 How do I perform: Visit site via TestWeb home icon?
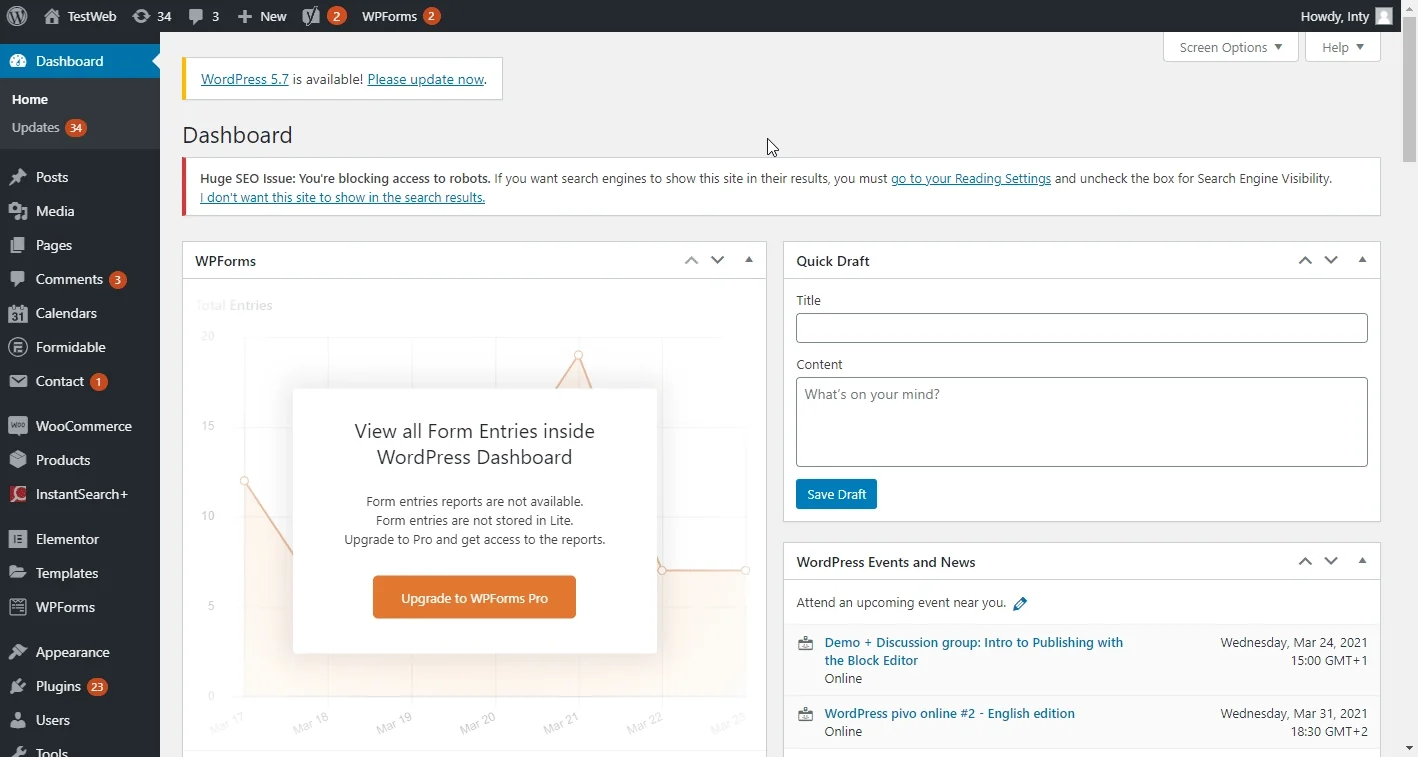52,16
